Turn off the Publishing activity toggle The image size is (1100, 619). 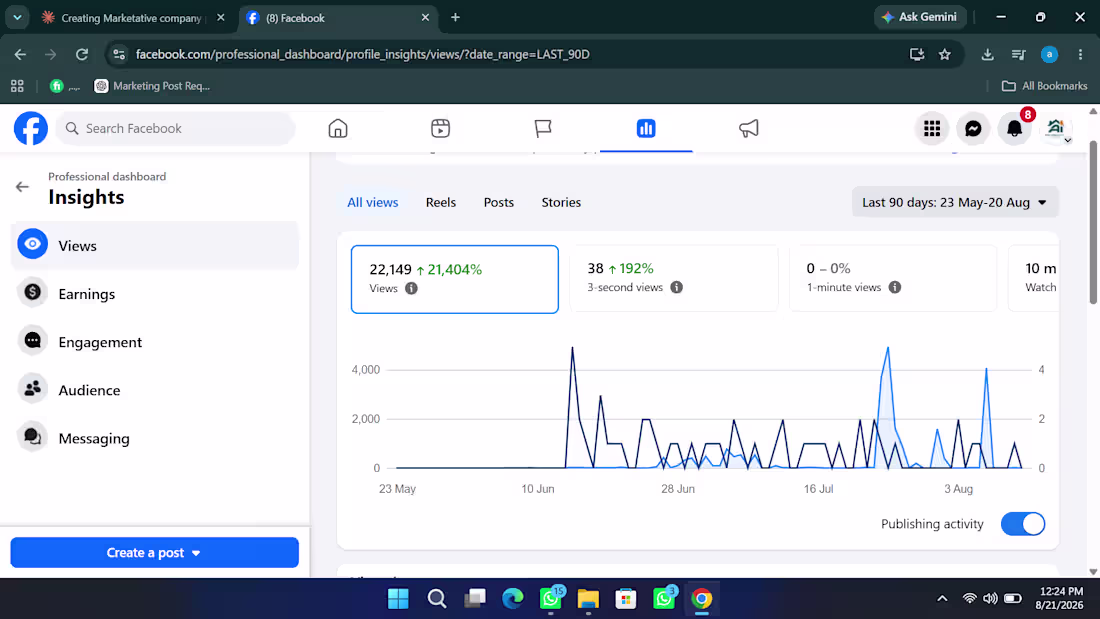pyautogui.click(x=1023, y=524)
